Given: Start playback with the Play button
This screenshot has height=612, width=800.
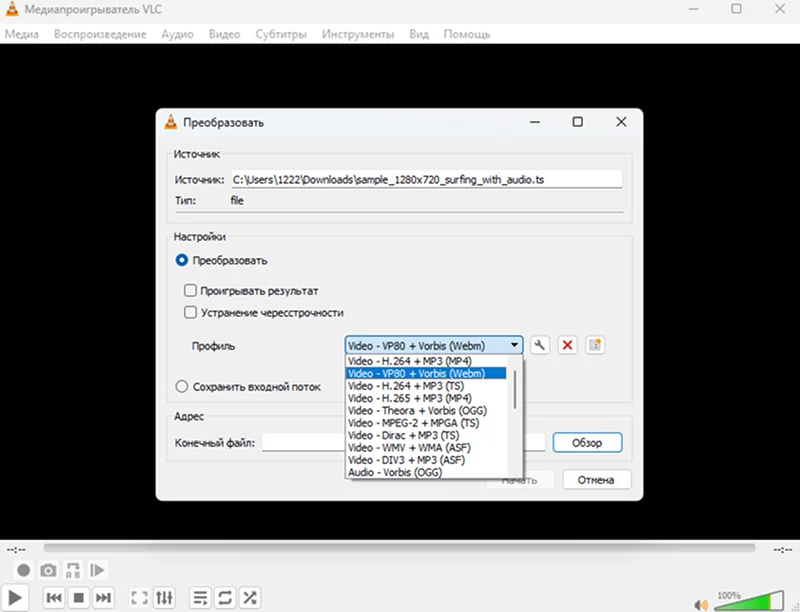Looking at the screenshot, I should tap(15, 597).
